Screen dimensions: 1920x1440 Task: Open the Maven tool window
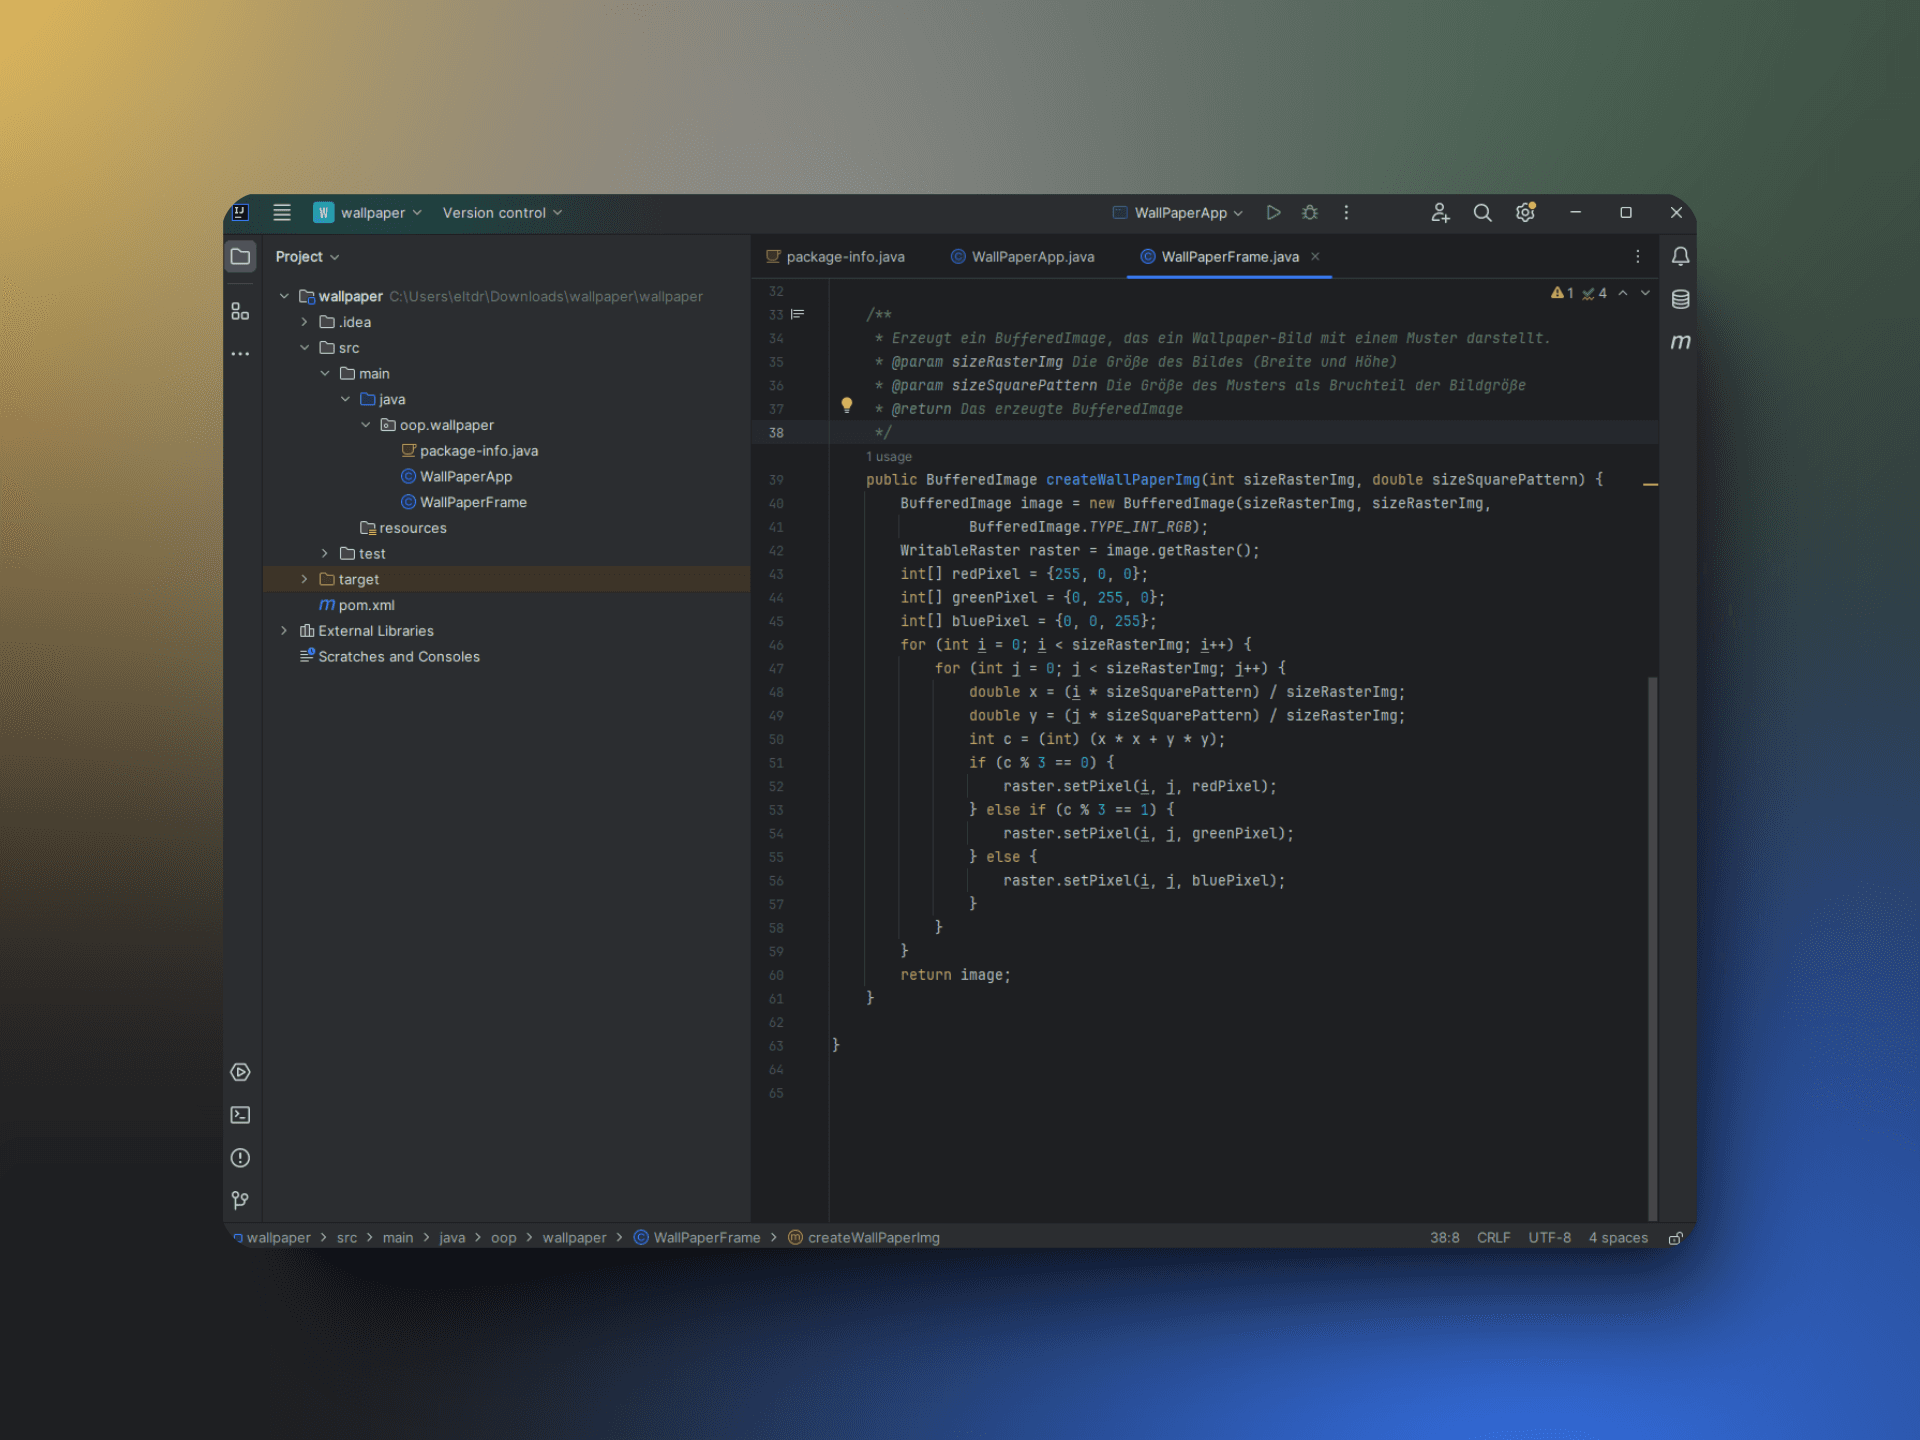(1680, 342)
